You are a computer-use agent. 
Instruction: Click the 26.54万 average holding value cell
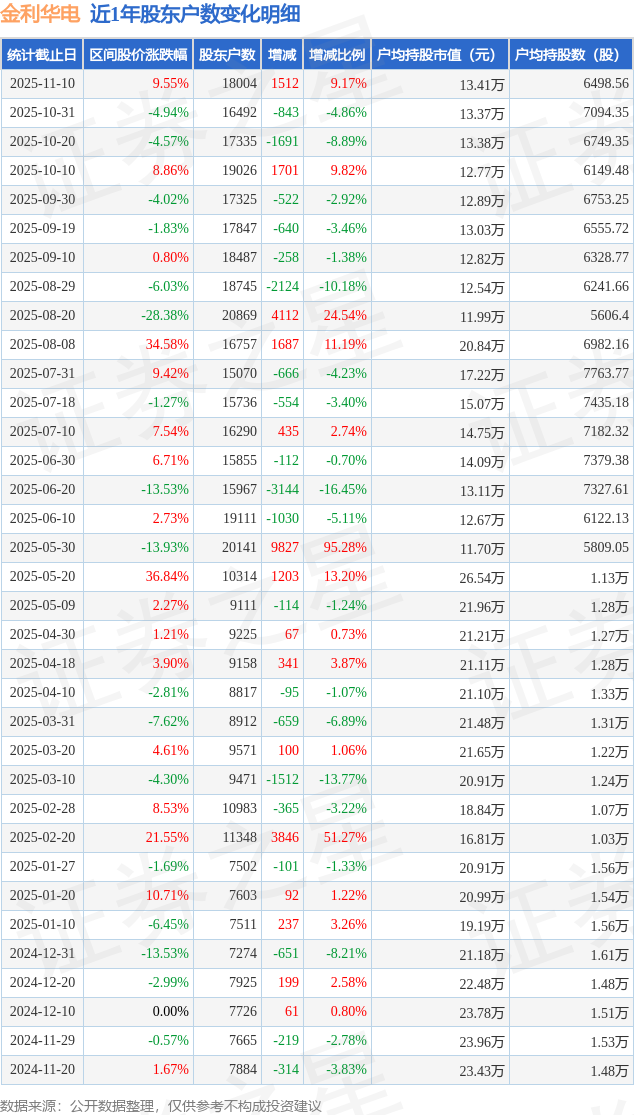481,577
